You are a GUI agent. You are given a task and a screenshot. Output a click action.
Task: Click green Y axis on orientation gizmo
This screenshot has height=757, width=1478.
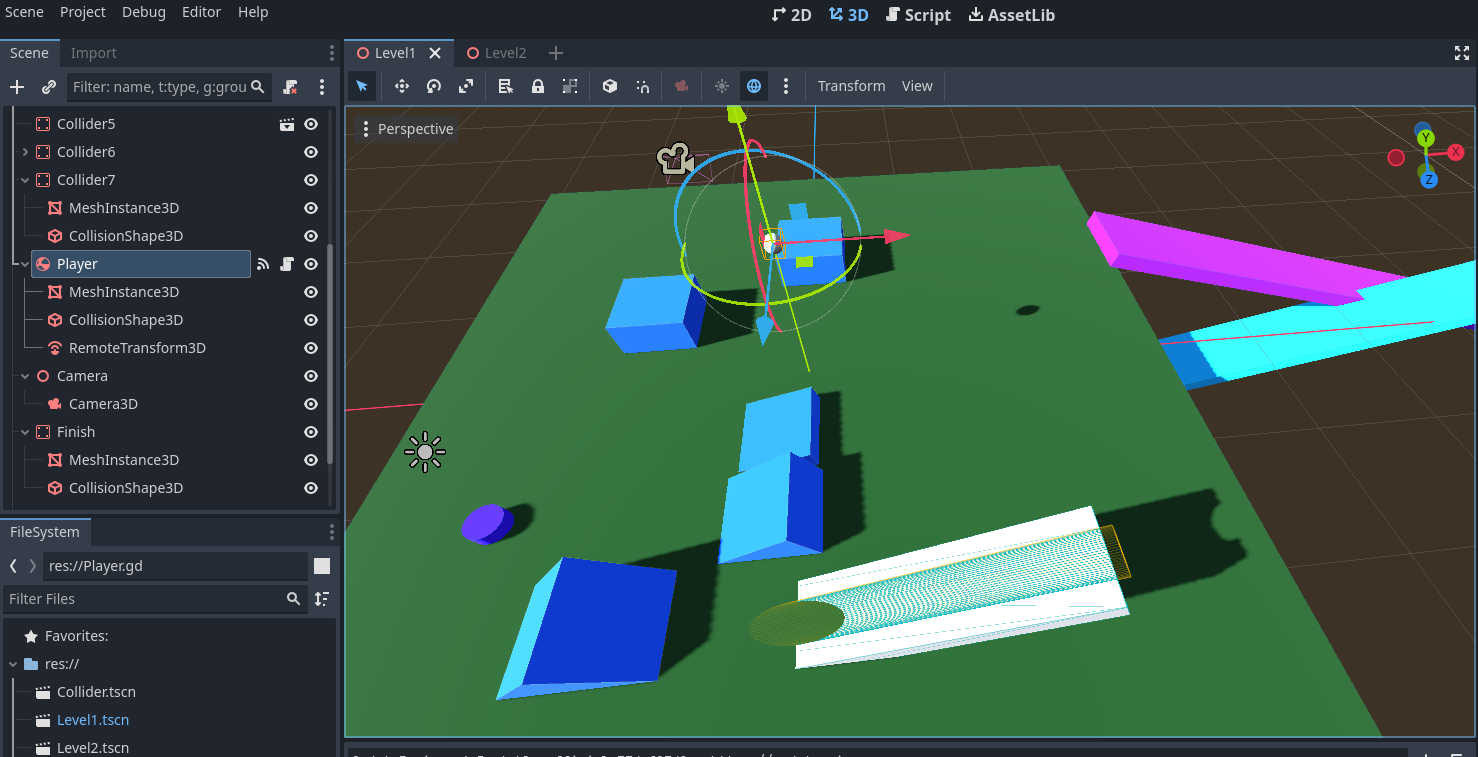1425,138
